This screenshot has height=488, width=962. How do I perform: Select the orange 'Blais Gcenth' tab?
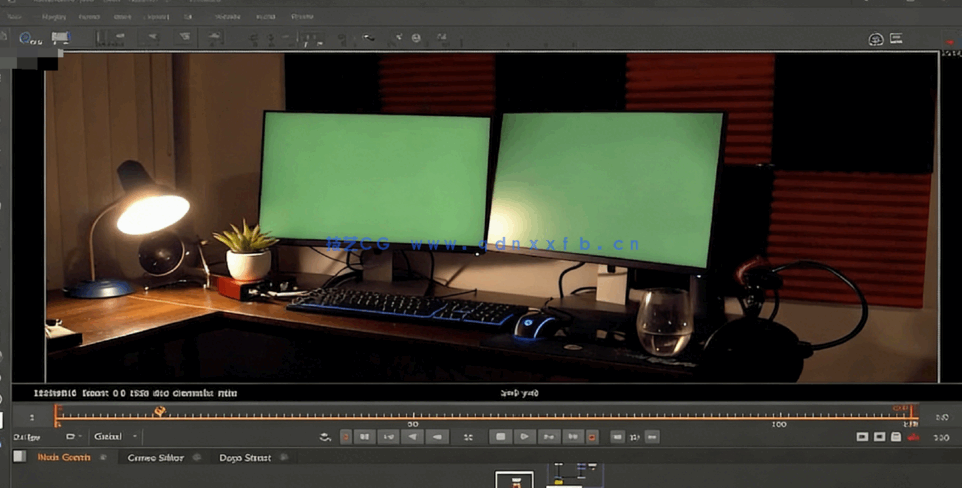(x=63, y=457)
